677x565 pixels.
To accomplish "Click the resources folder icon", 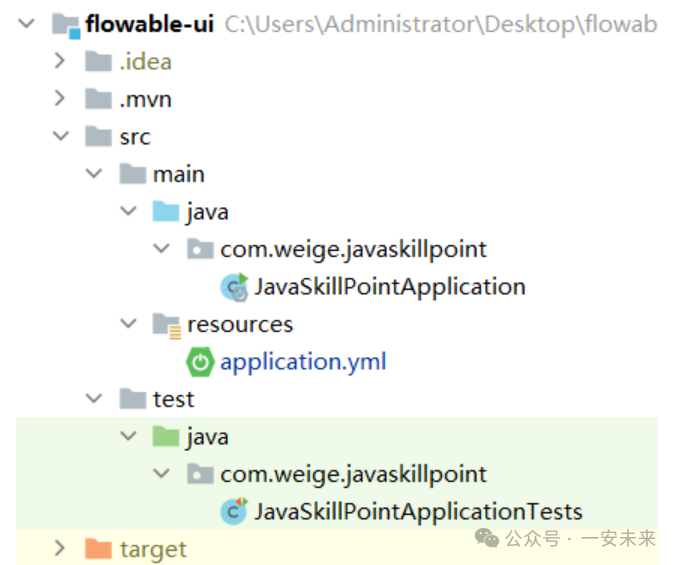I will [x=166, y=324].
